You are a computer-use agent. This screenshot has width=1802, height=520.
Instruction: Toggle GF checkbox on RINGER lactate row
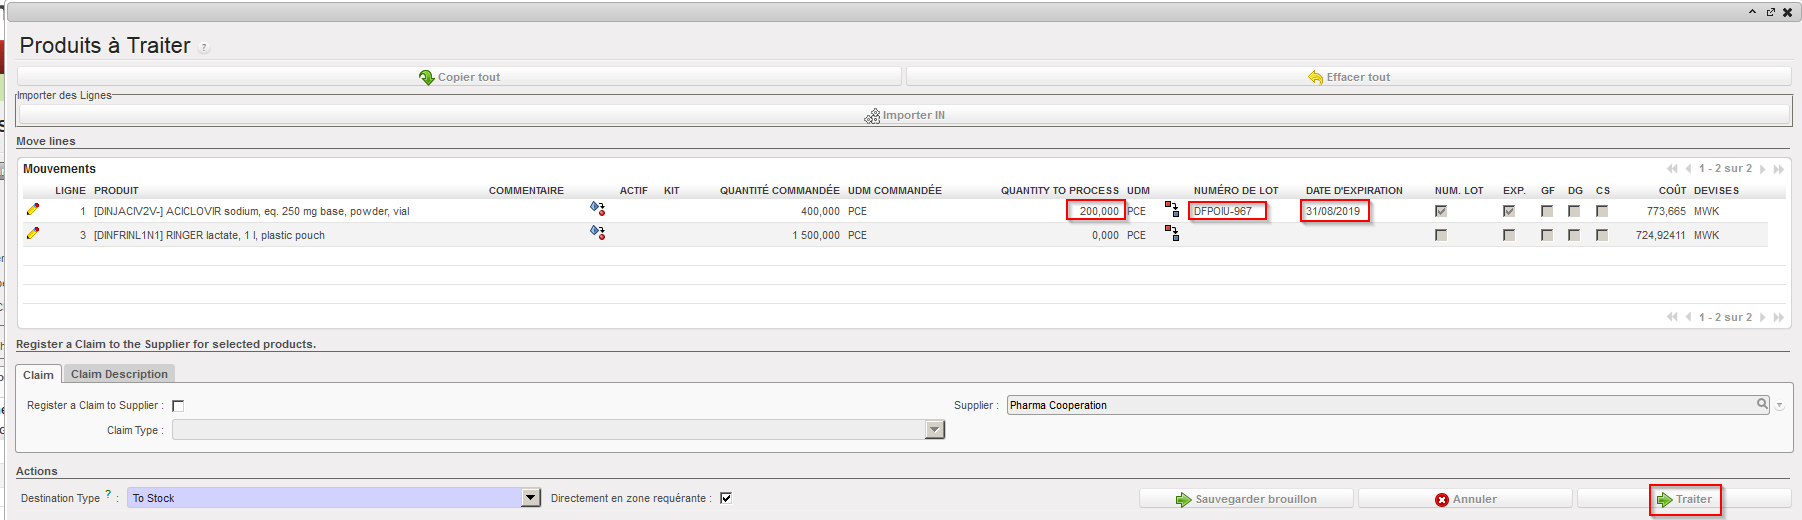point(1547,235)
